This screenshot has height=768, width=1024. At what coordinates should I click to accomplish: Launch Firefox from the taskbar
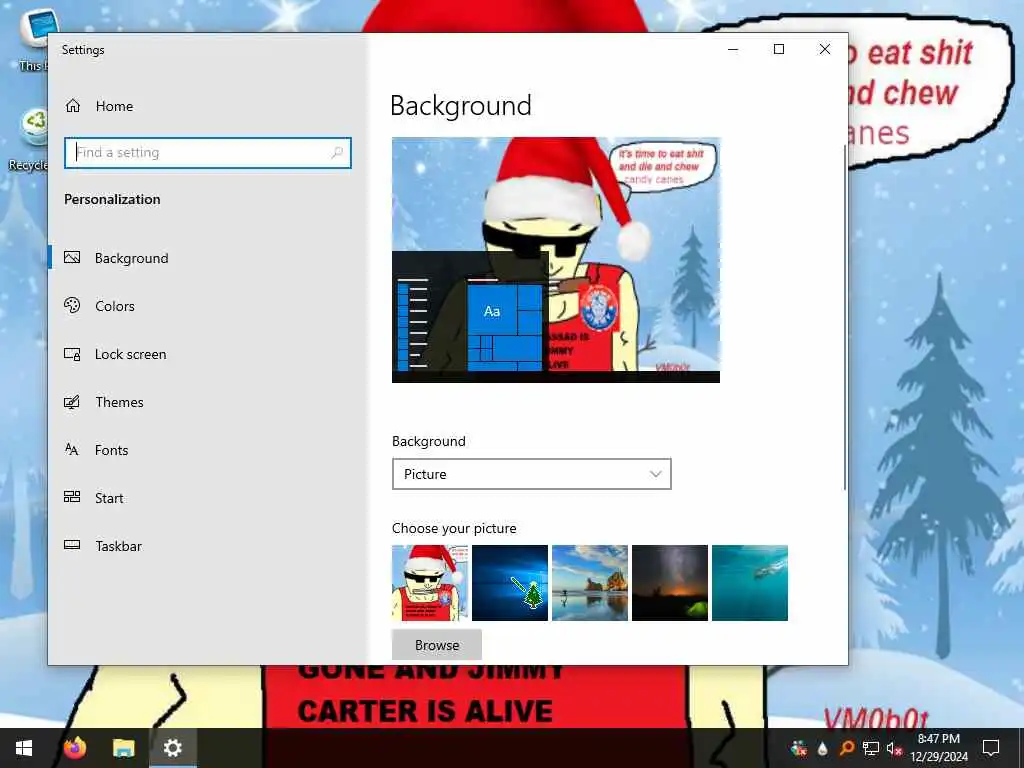[x=74, y=748]
